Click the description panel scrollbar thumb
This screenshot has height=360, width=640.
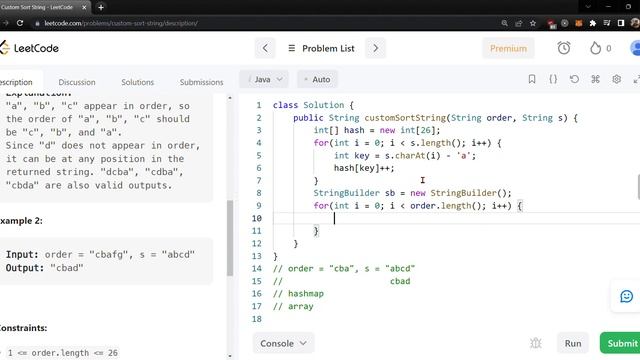click(230, 238)
